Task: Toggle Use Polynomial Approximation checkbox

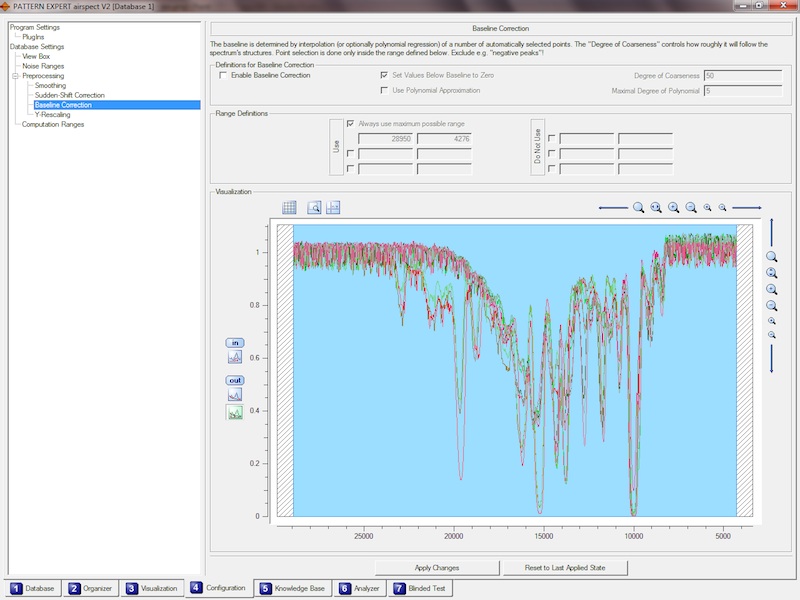Action: coord(384,90)
